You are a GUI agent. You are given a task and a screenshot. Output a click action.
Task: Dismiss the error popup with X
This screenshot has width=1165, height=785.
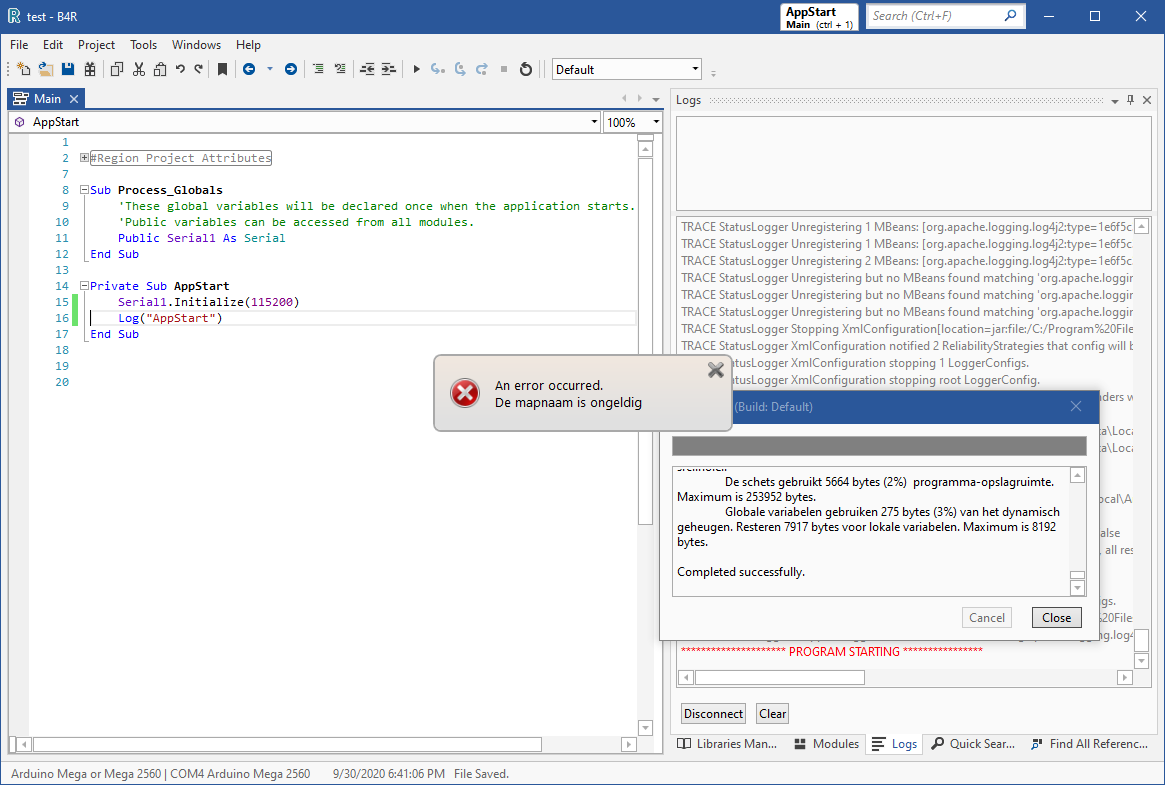point(715,370)
